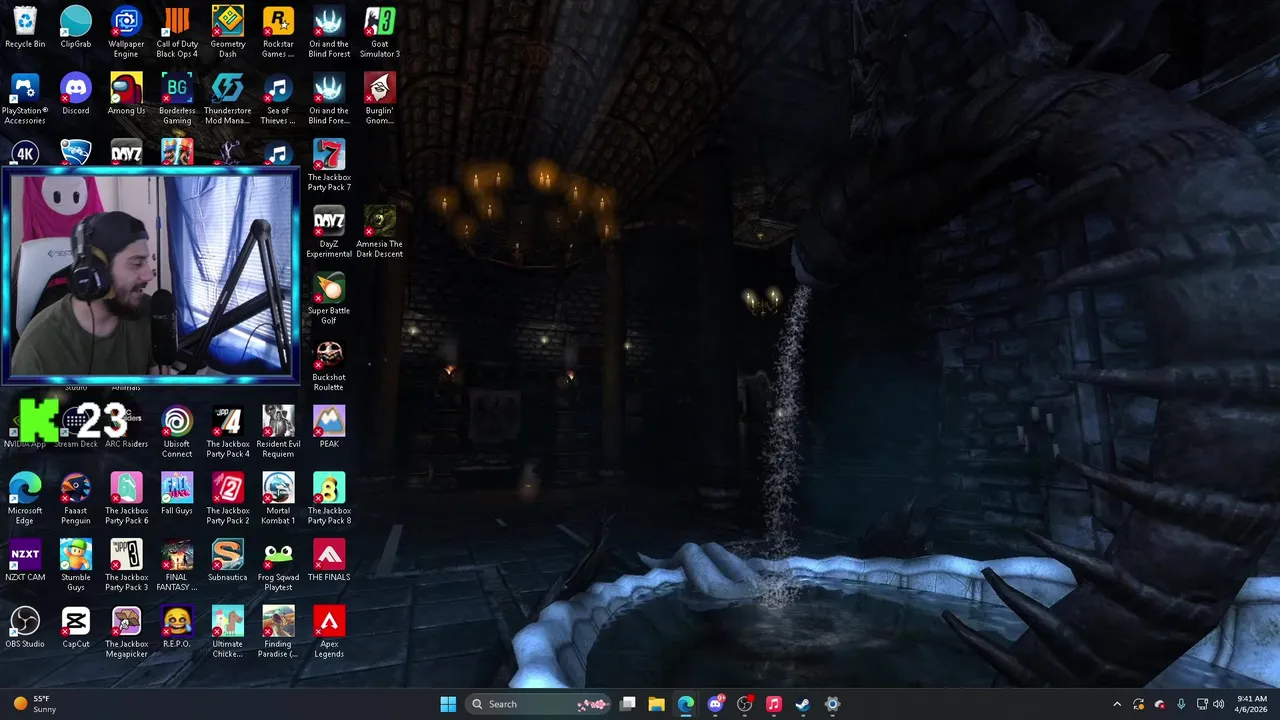Open the music app in the taskbar
The image size is (1280, 720).
pyautogui.click(x=774, y=704)
